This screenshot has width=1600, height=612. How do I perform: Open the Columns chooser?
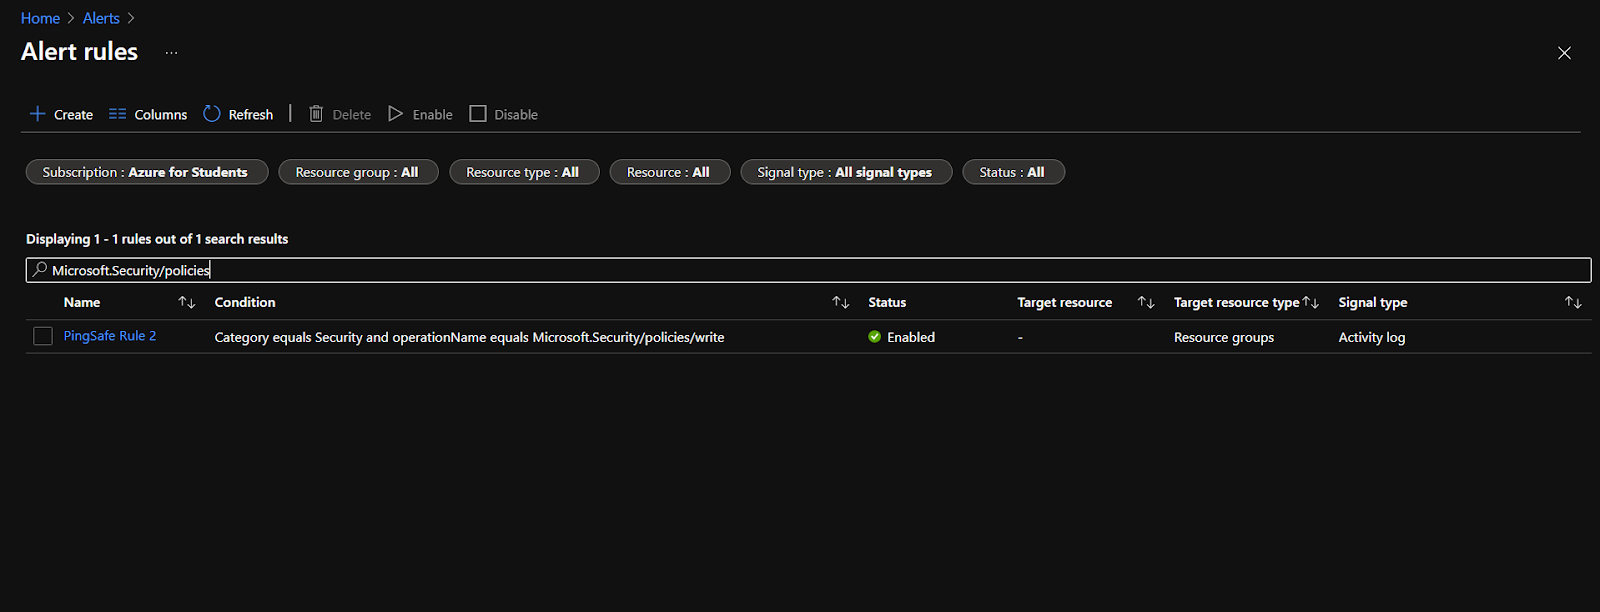pyautogui.click(x=148, y=114)
